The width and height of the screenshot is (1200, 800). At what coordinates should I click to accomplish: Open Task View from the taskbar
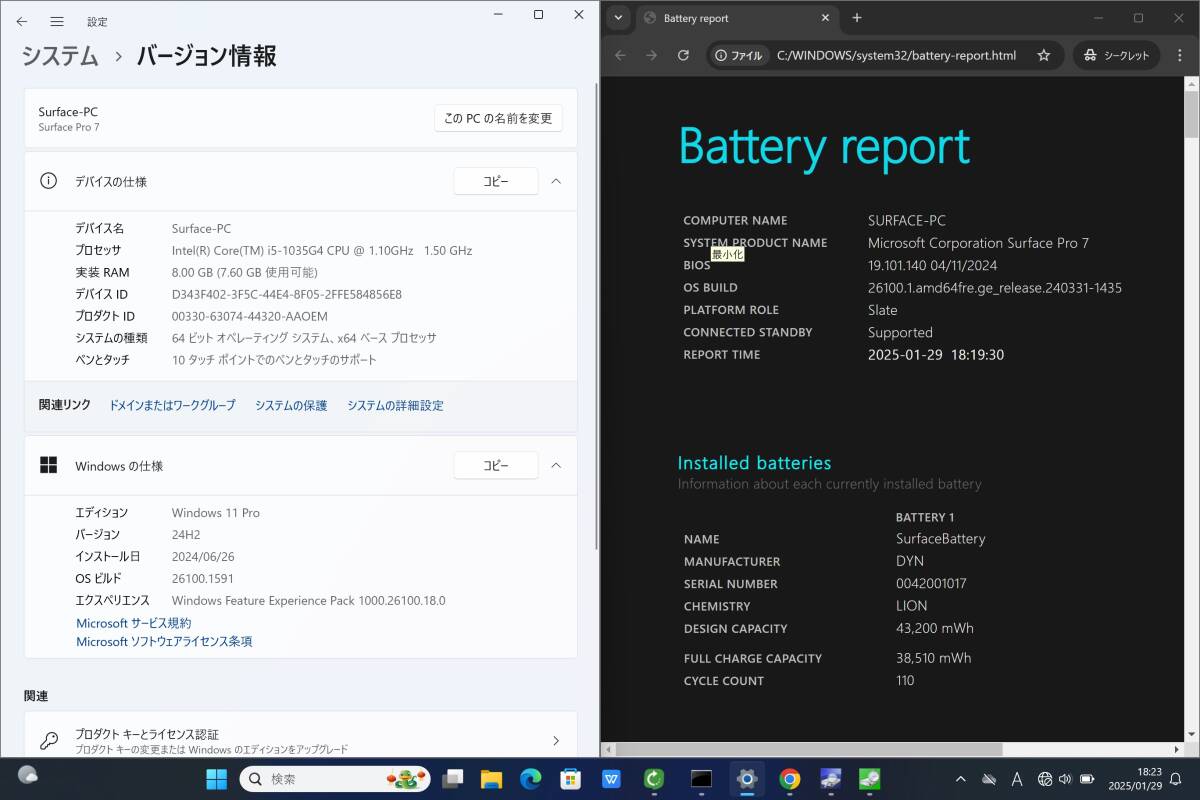point(454,779)
